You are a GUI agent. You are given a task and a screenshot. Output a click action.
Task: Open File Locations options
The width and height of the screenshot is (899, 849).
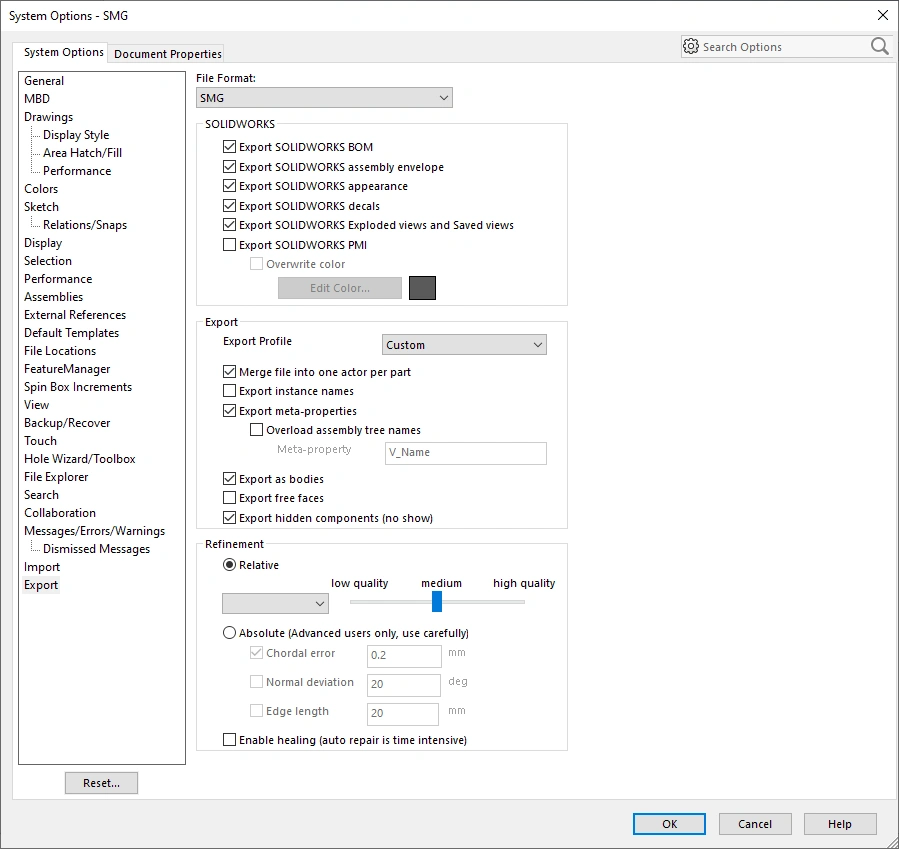pyautogui.click(x=60, y=351)
